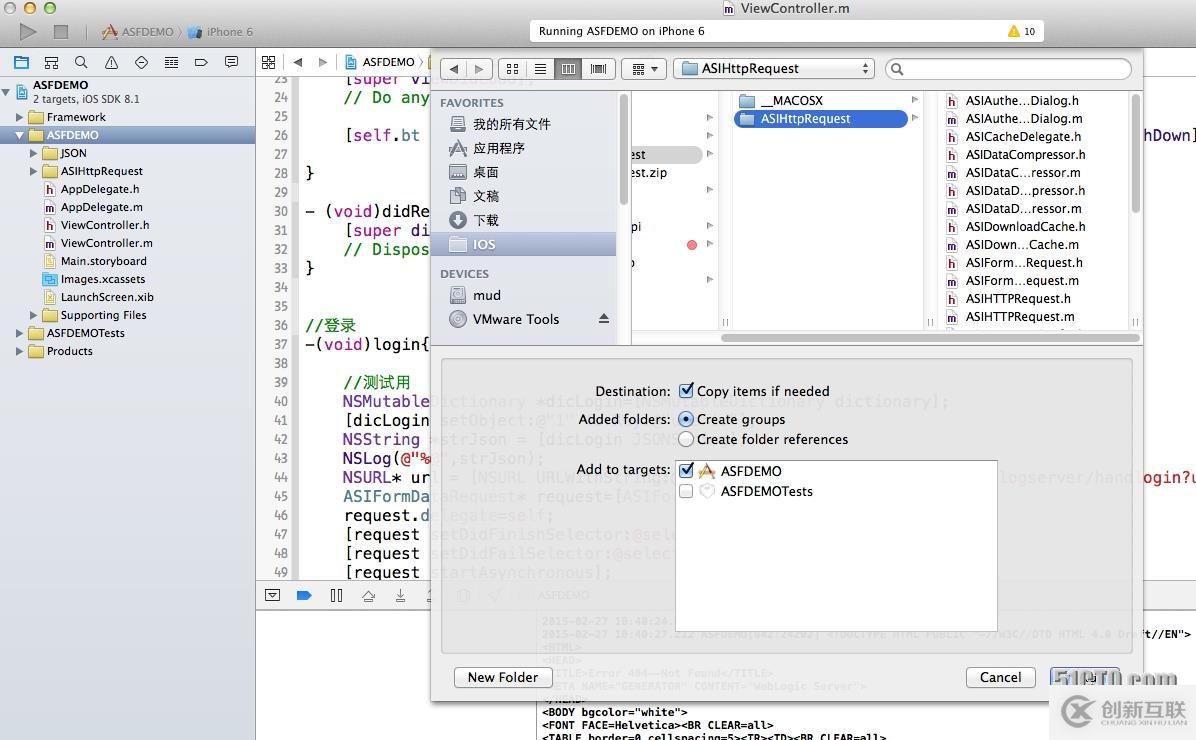Click the pause execution icon in debug bar
This screenshot has width=1196, height=740.
(x=336, y=596)
